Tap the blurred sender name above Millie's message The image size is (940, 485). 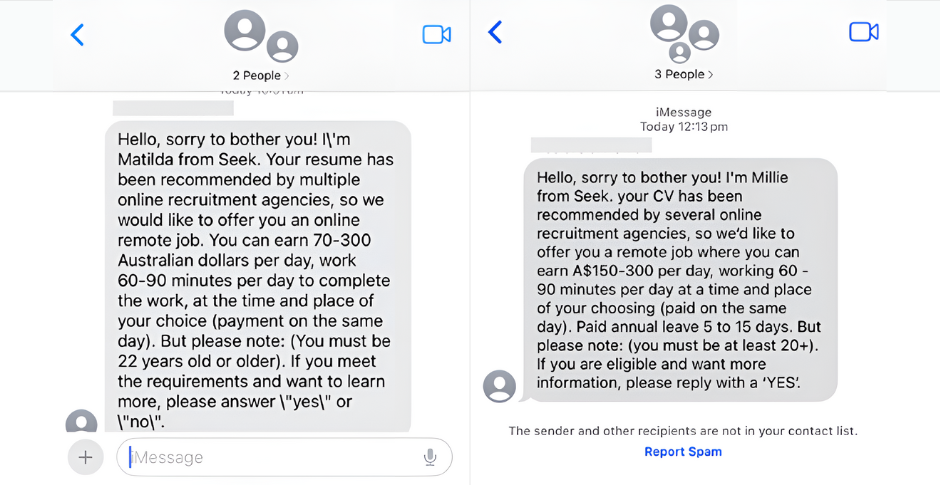point(591,145)
